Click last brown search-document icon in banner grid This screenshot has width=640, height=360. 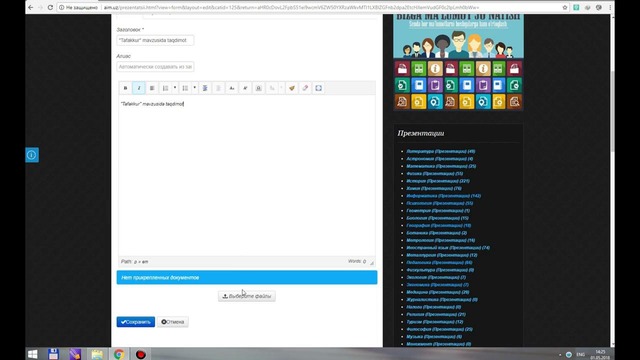point(514,102)
